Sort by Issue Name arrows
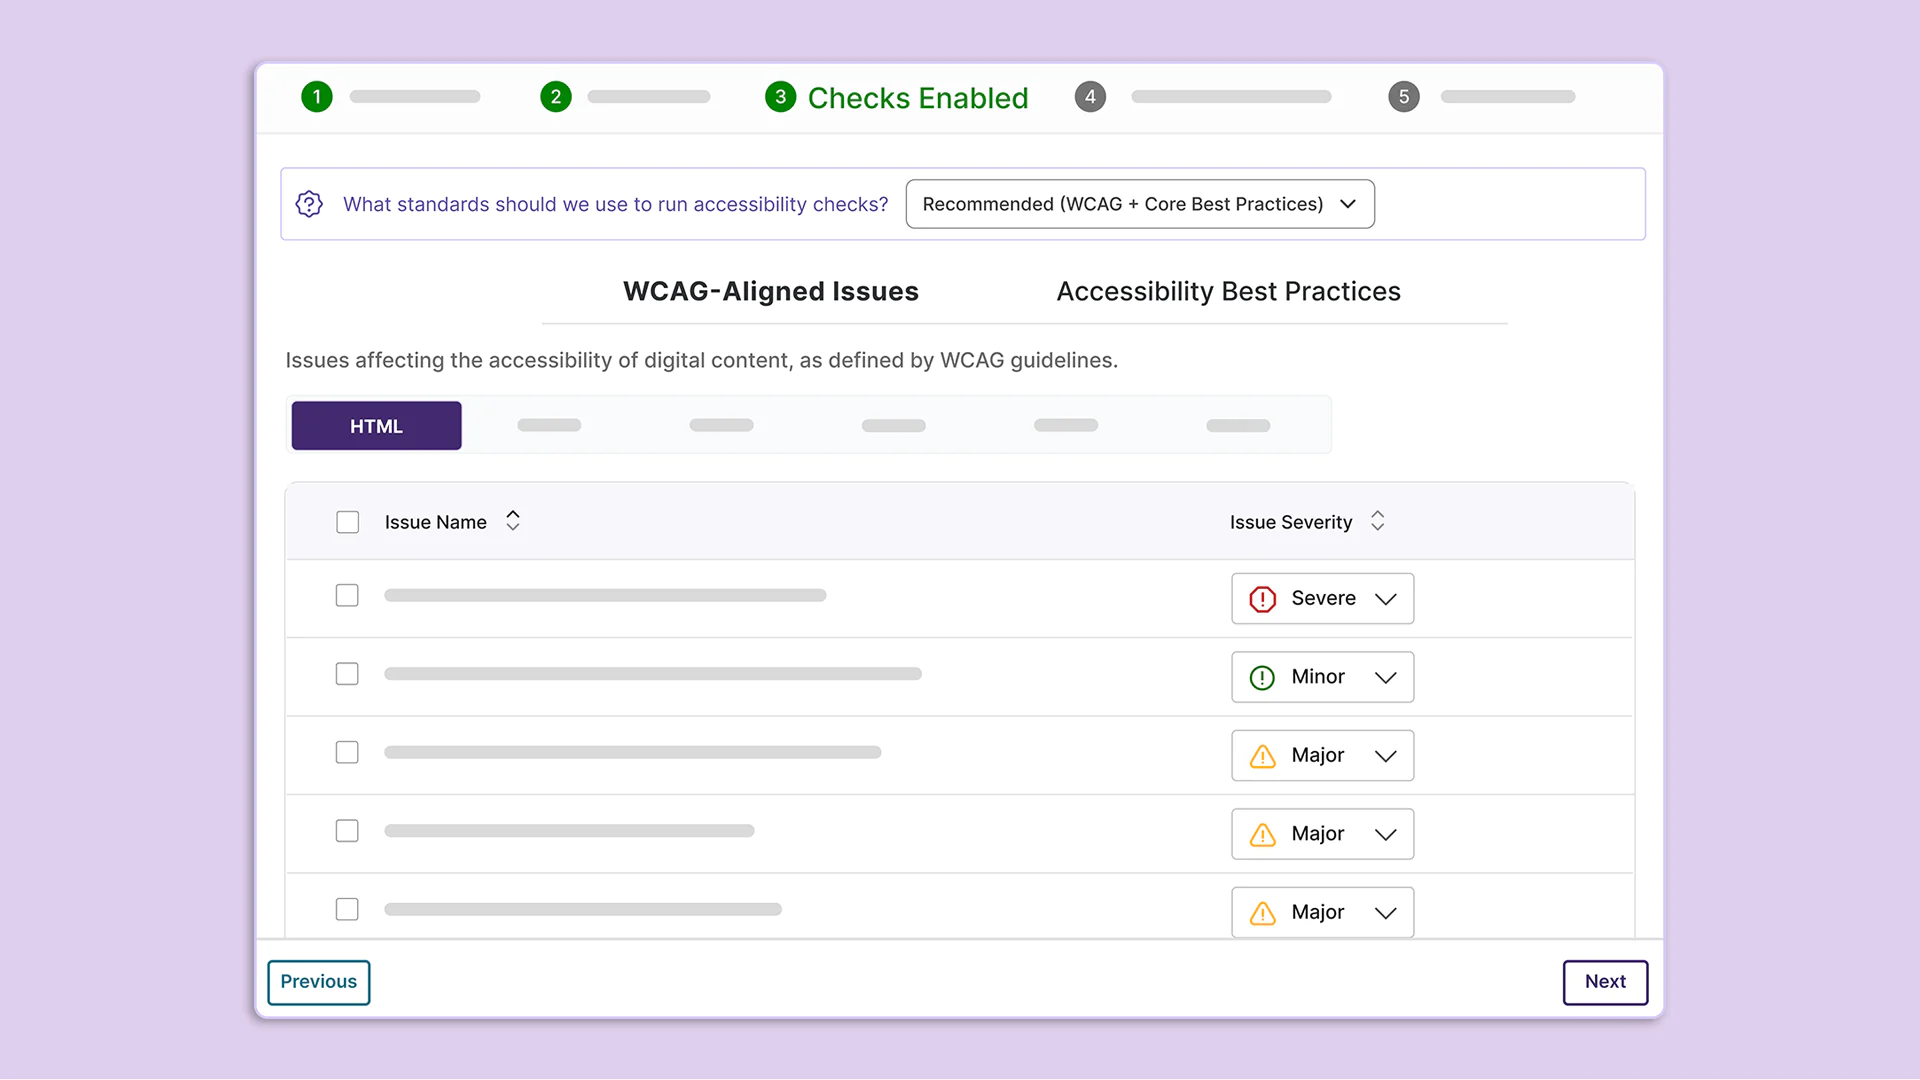The height and width of the screenshot is (1080, 1920). point(513,521)
